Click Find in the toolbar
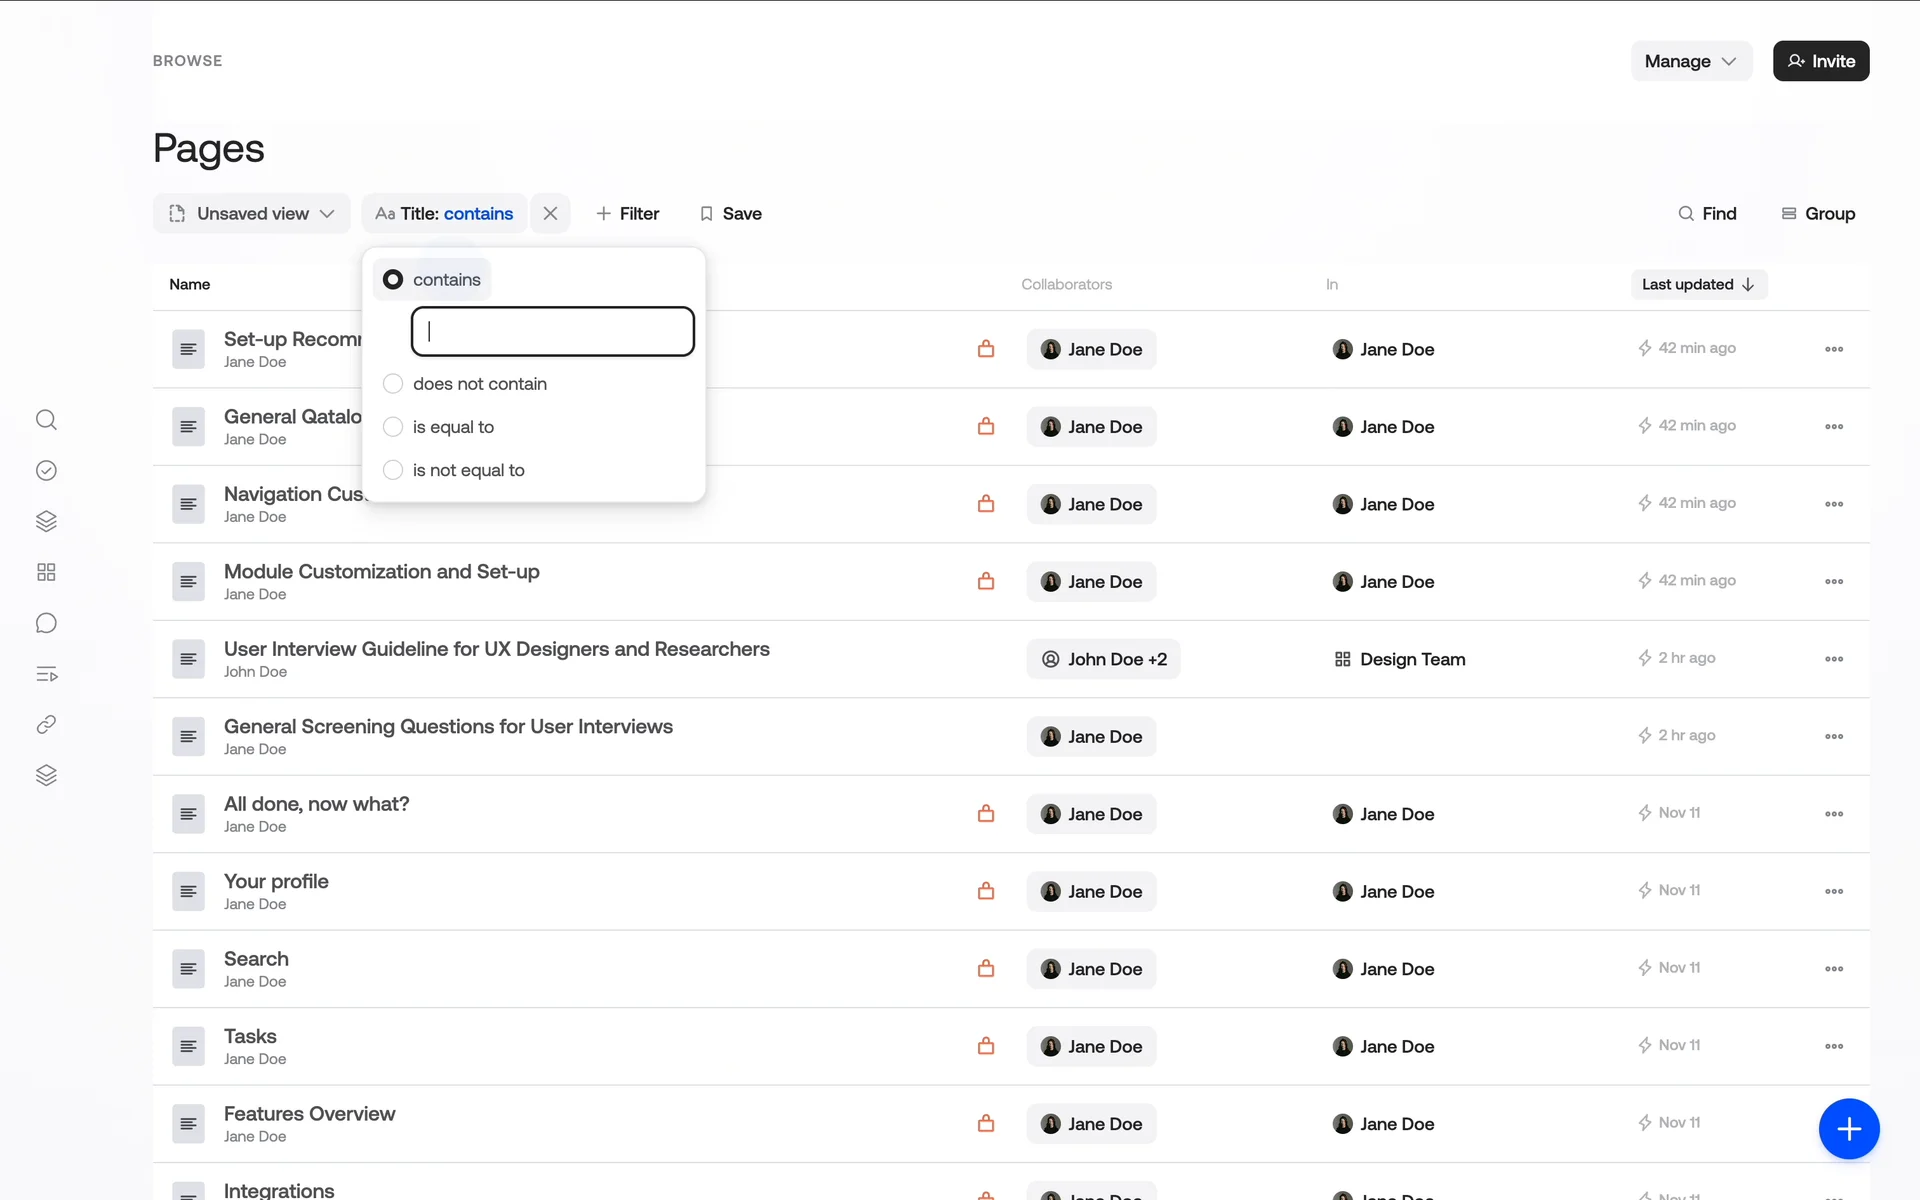The image size is (1920, 1200). [x=1707, y=214]
